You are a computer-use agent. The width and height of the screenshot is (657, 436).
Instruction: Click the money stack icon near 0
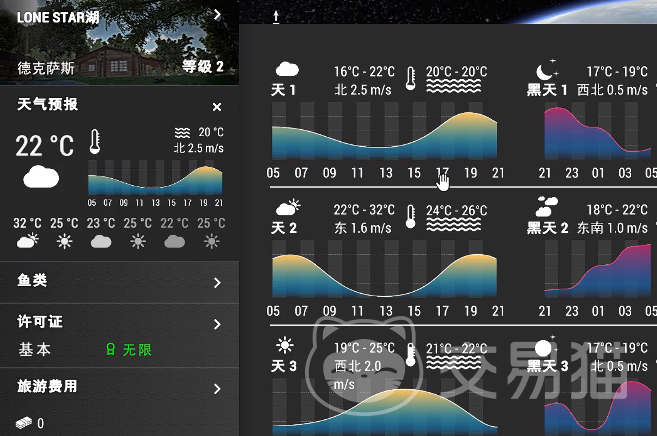(x=24, y=422)
